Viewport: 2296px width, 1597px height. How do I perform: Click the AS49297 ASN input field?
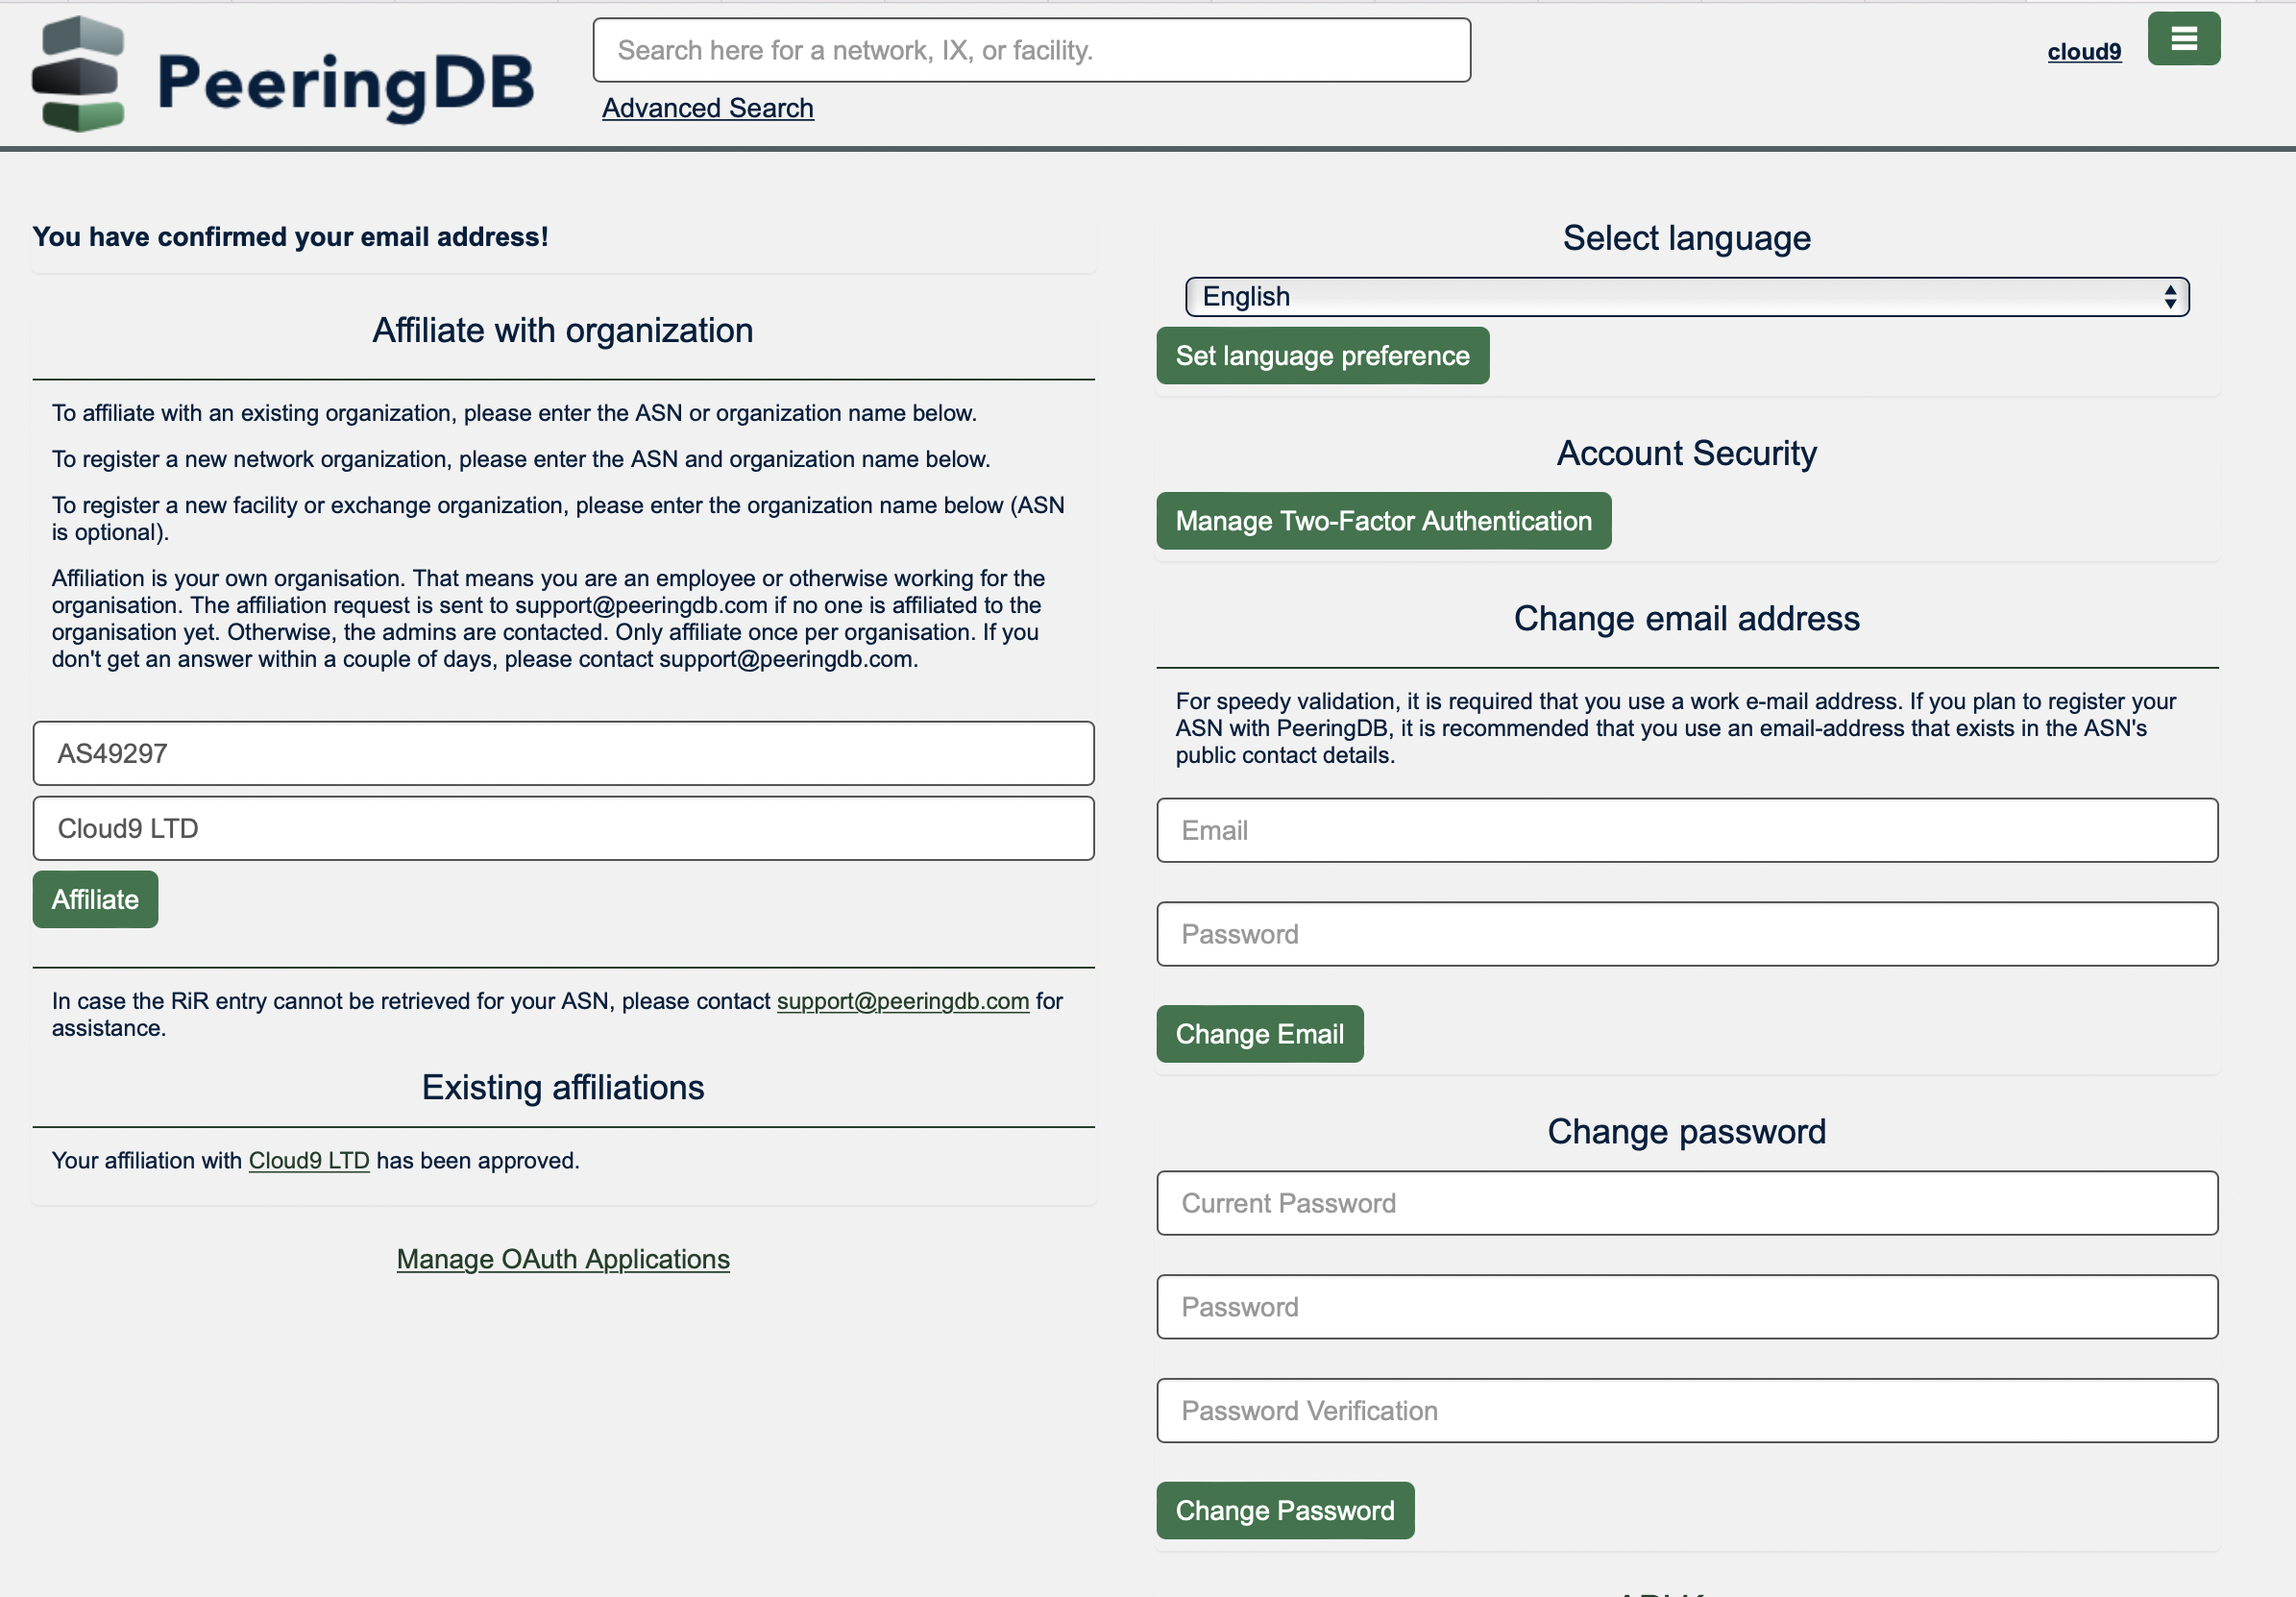pyautogui.click(x=563, y=753)
